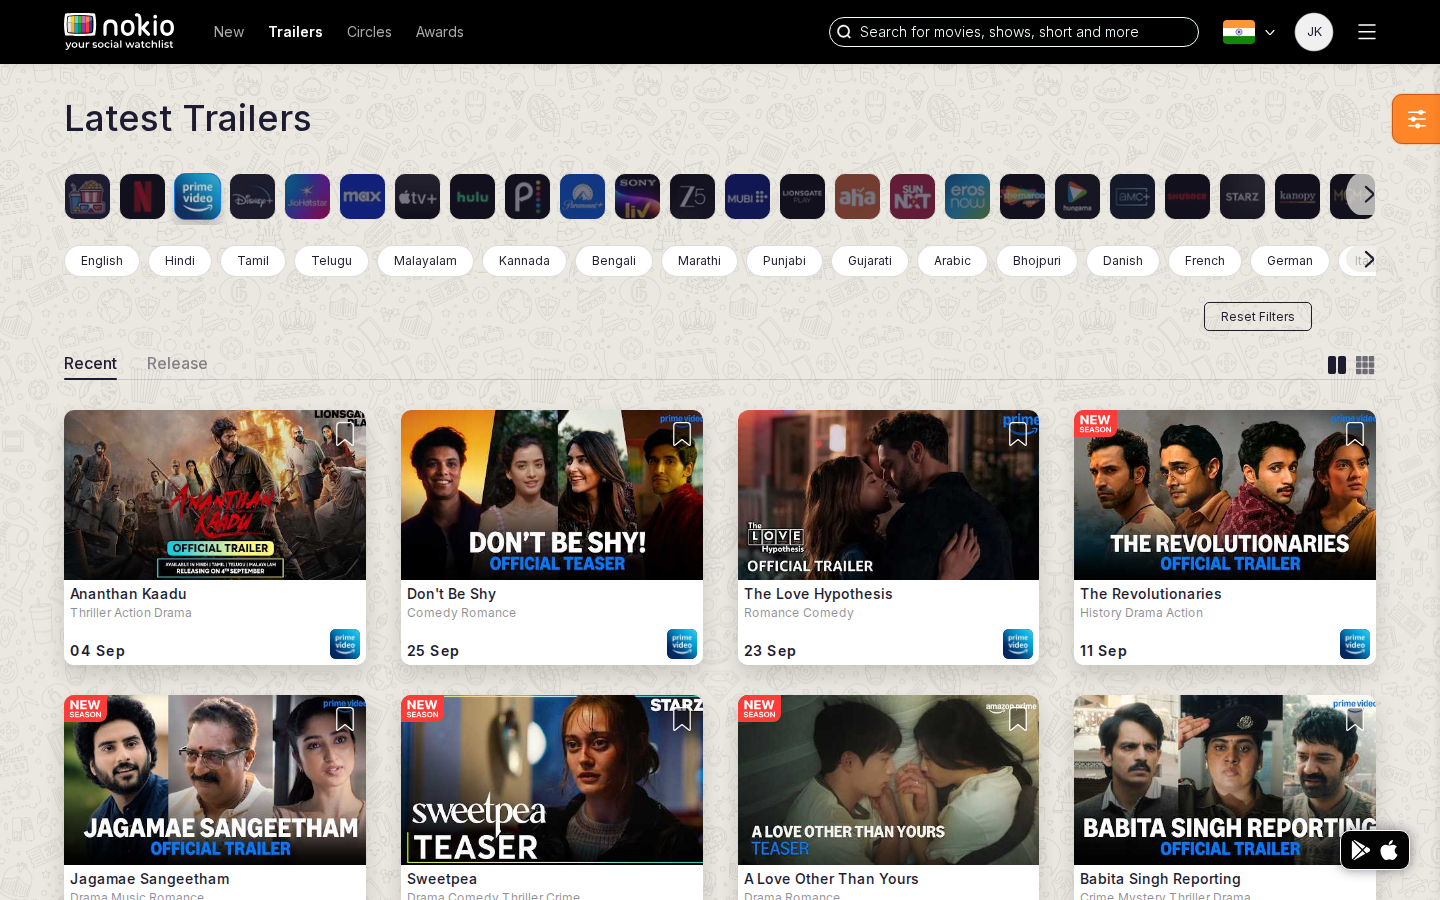Filter trailers by Lionsgate Play
This screenshot has height=900, width=1440.
tap(802, 197)
